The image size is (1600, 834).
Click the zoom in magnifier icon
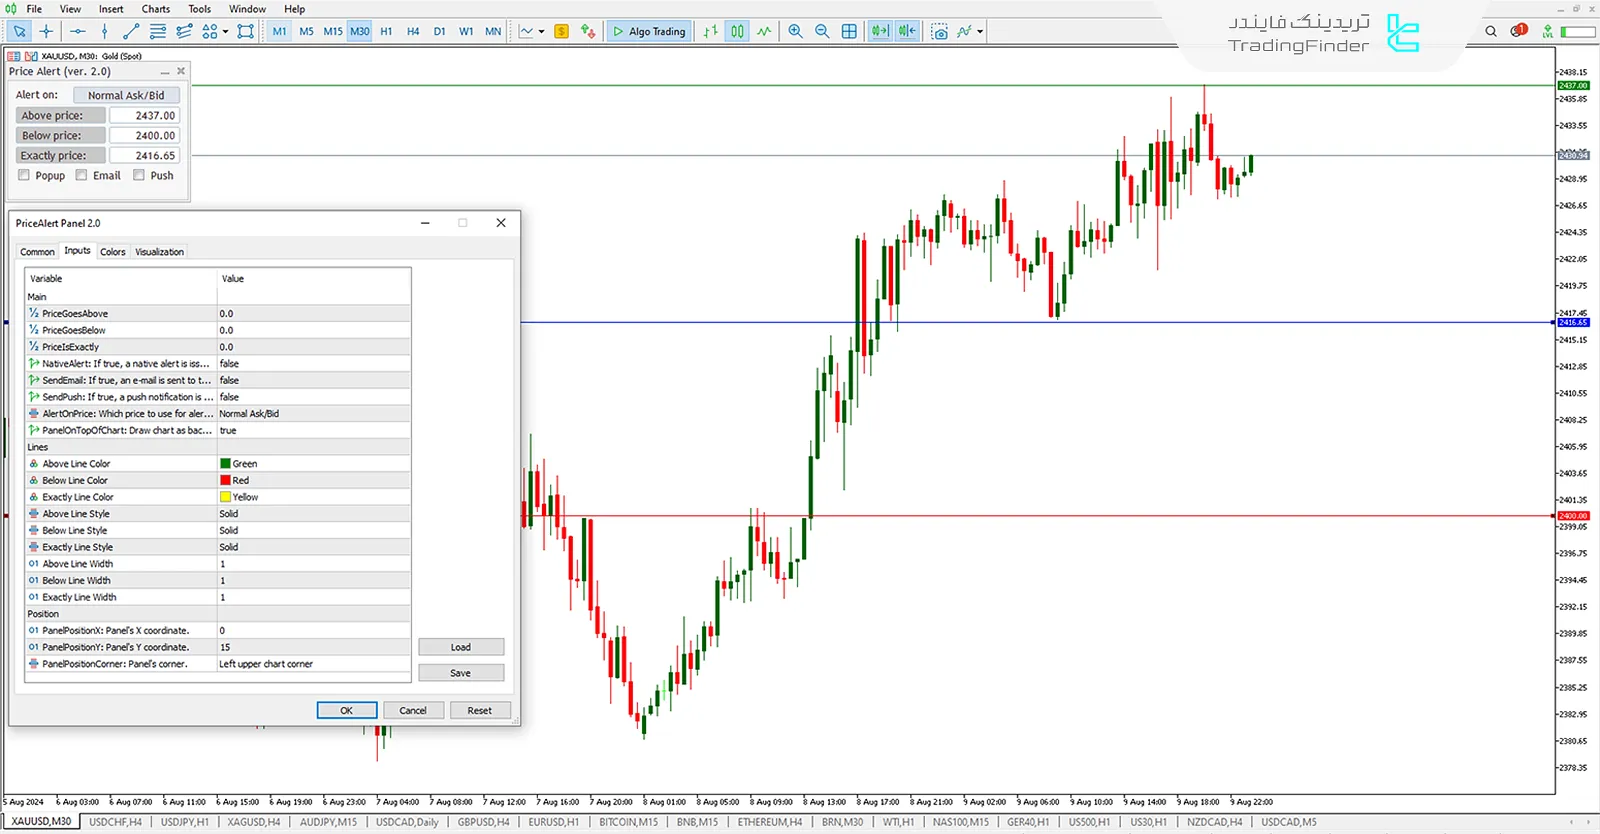click(795, 31)
